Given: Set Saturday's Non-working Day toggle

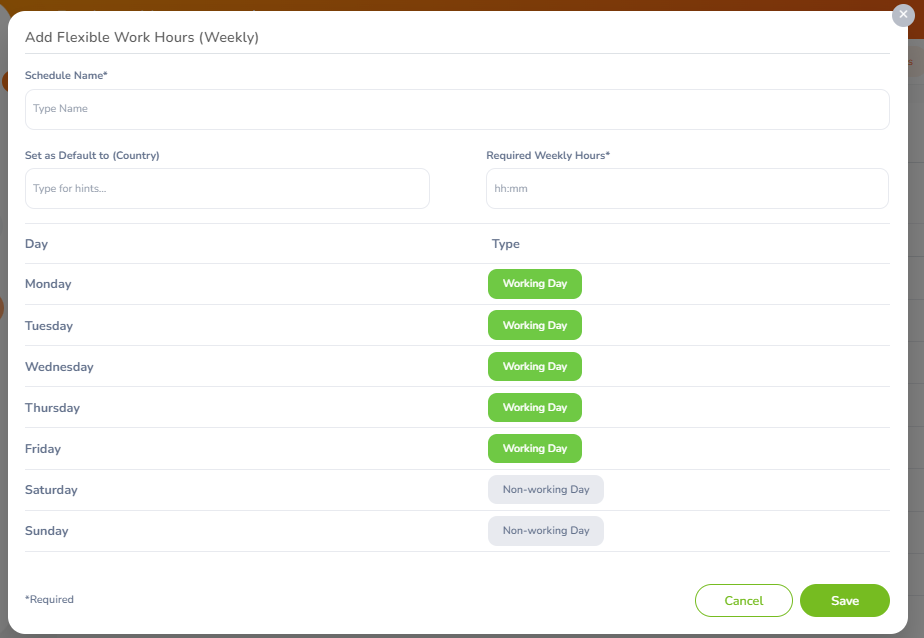Looking at the screenshot, I should coord(545,490).
